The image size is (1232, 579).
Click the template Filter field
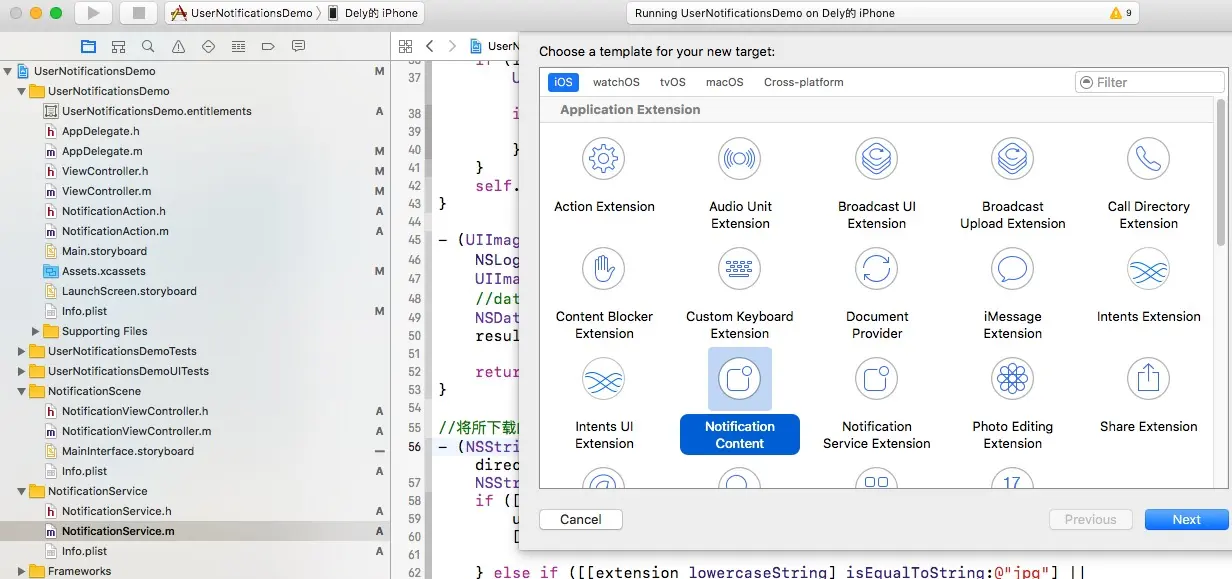click(x=1150, y=82)
